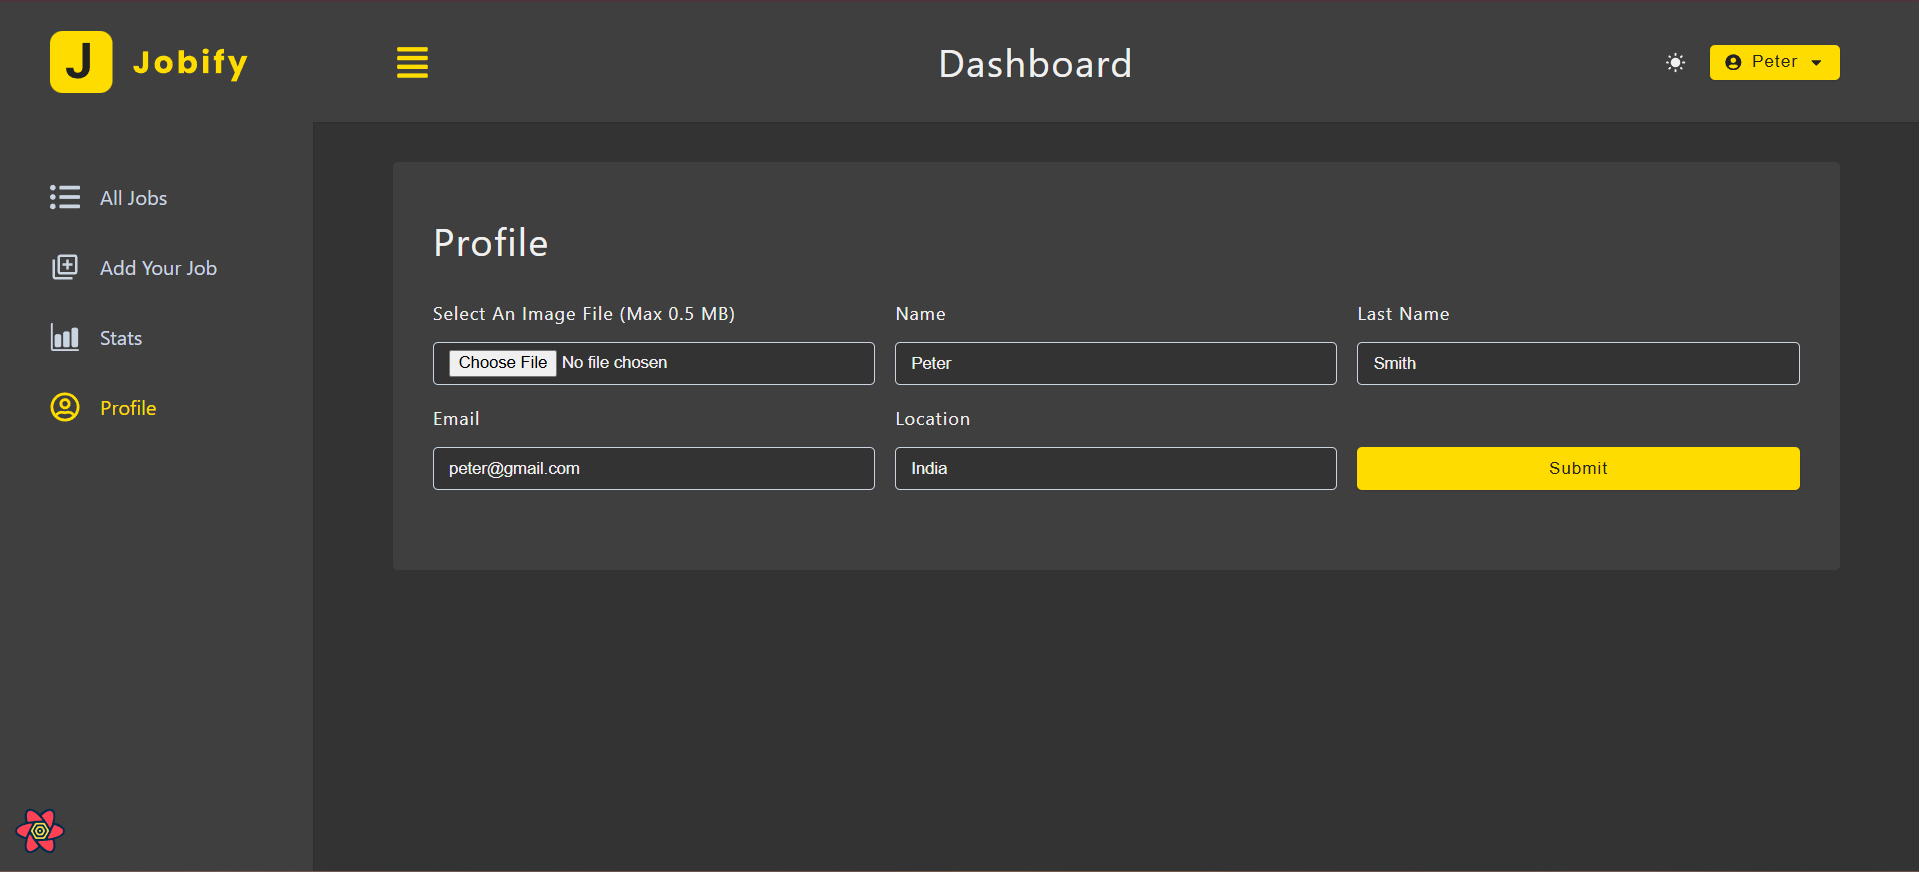Click the Jobify J logo icon

(81, 62)
